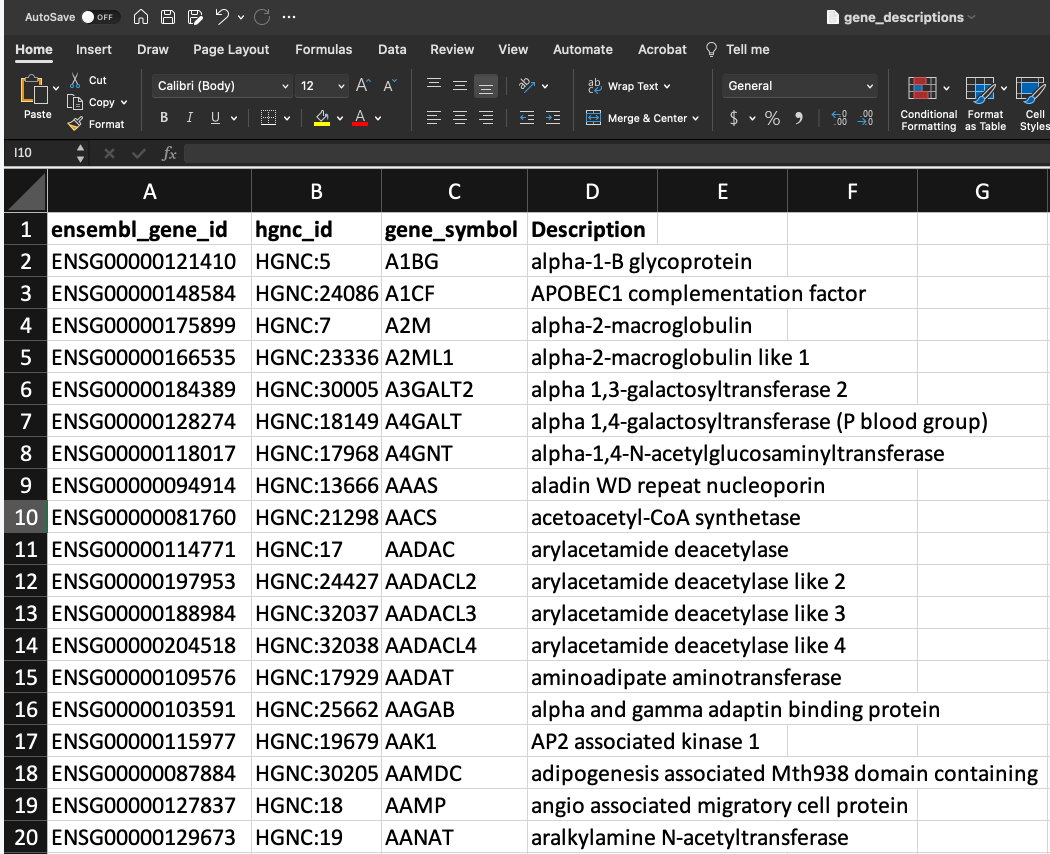Click the Center text alignment icon
1050x854 pixels.
point(459,118)
